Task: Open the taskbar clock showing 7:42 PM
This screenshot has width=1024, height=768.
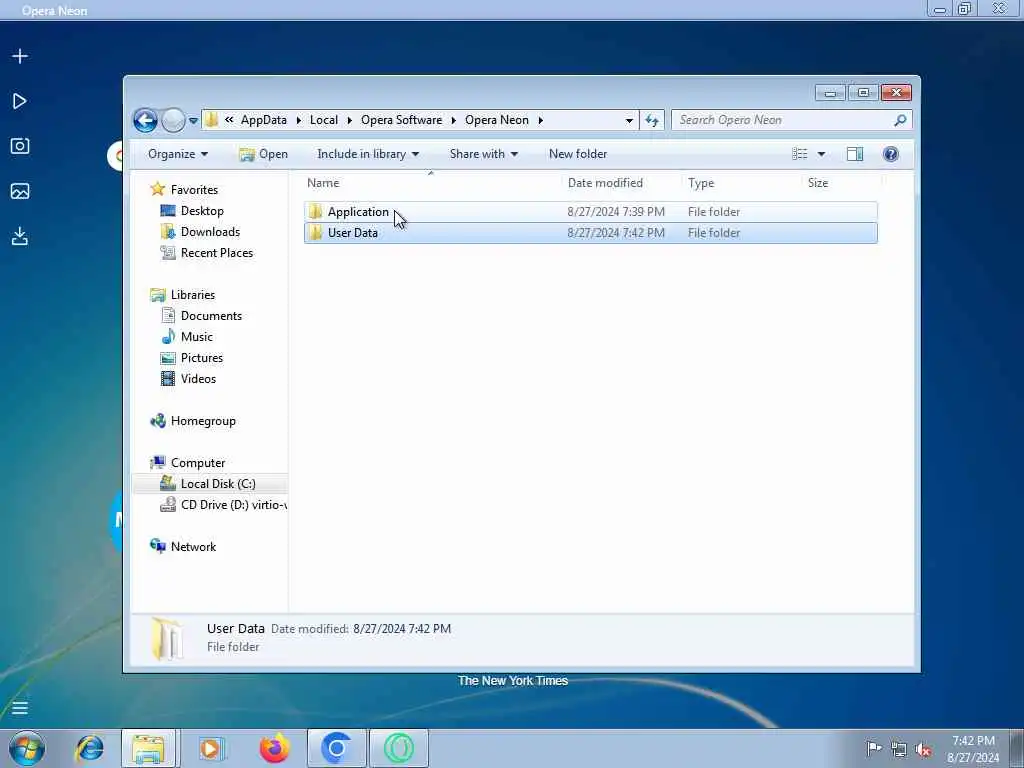Action: [x=973, y=749]
